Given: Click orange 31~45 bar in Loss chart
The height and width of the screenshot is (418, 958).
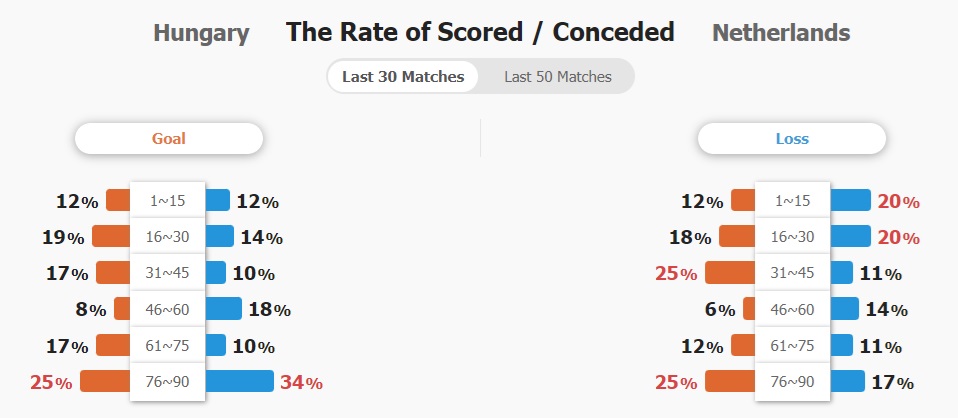Looking at the screenshot, I should 730,273.
